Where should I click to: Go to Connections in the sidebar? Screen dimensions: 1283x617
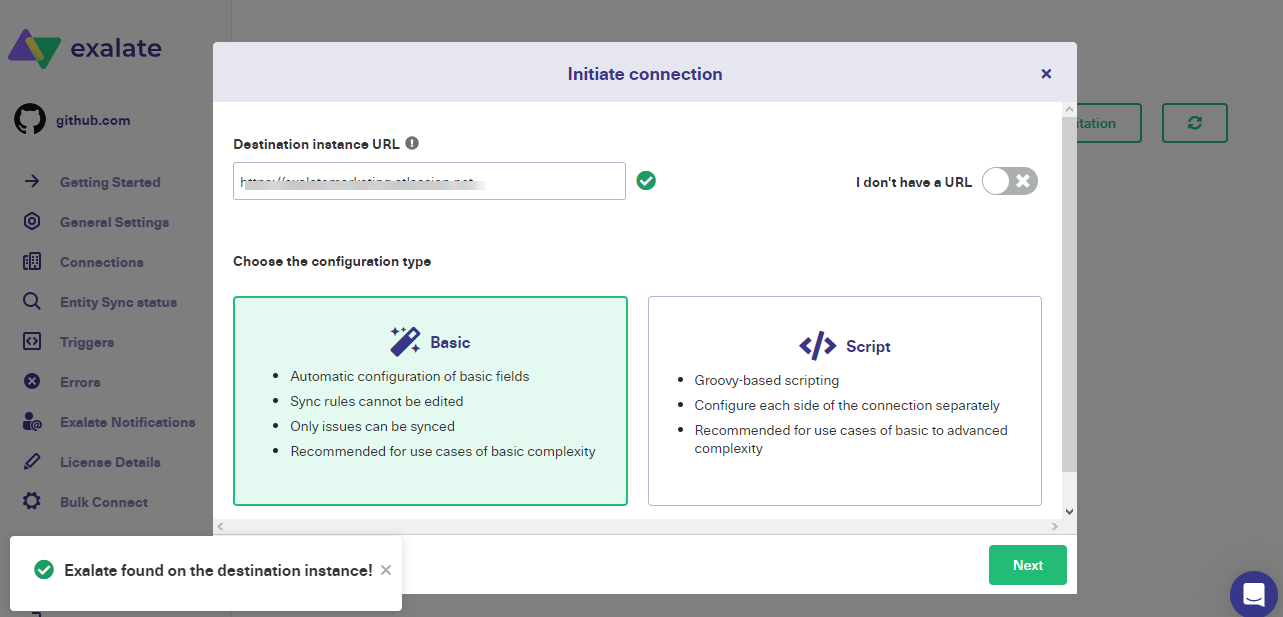(x=102, y=262)
